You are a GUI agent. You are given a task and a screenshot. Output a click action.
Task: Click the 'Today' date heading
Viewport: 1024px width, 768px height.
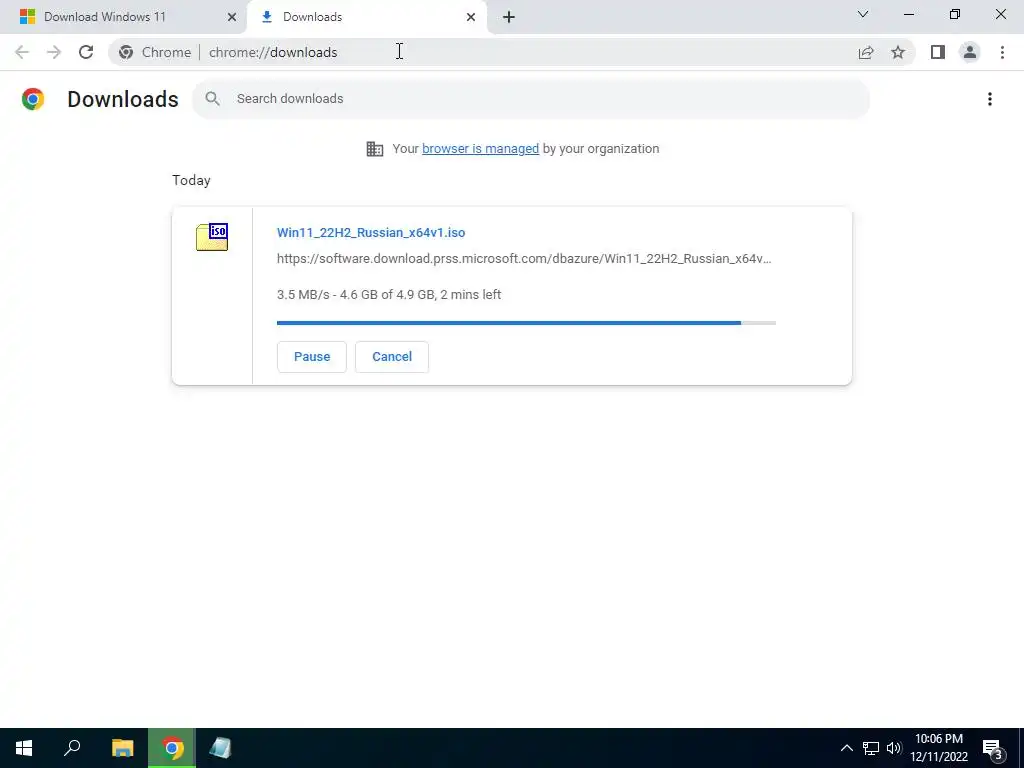point(191,180)
